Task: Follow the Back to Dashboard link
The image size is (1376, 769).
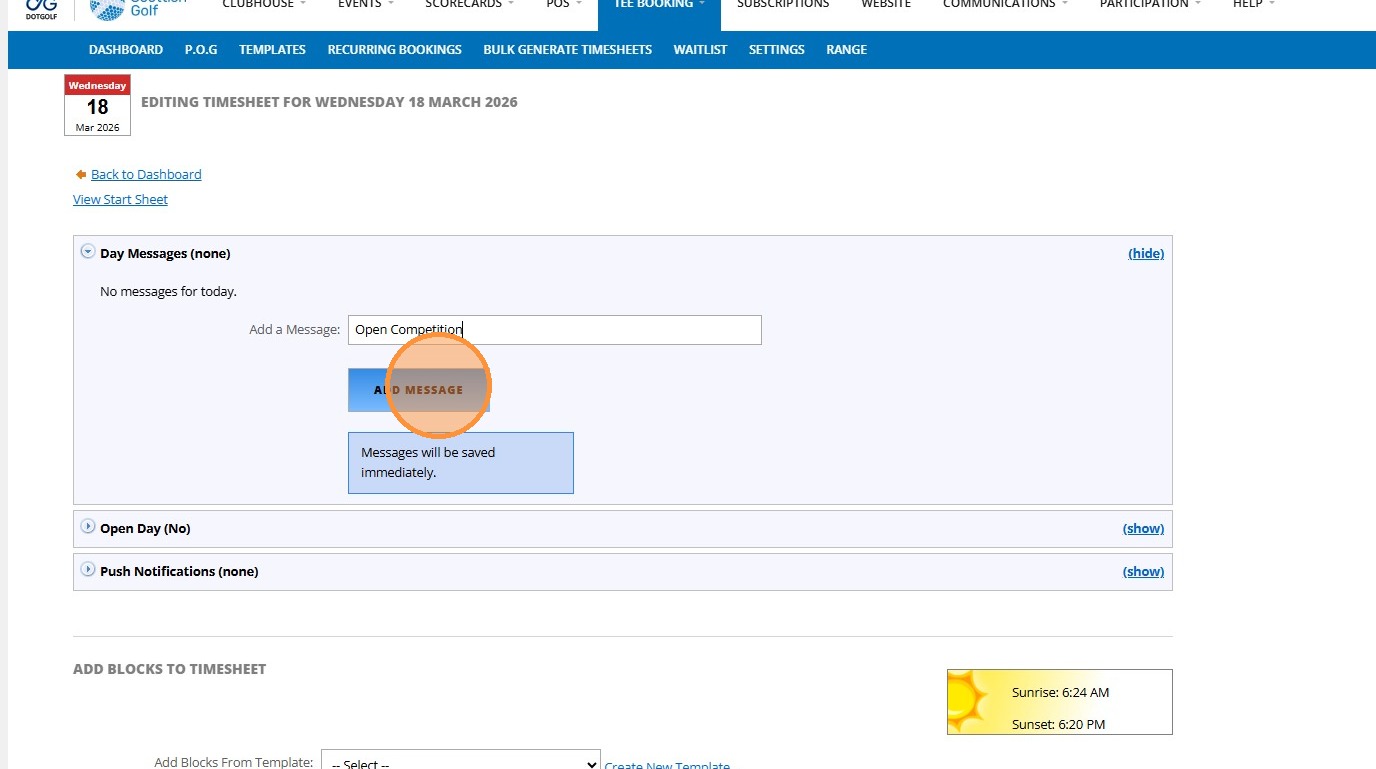Action: point(146,174)
